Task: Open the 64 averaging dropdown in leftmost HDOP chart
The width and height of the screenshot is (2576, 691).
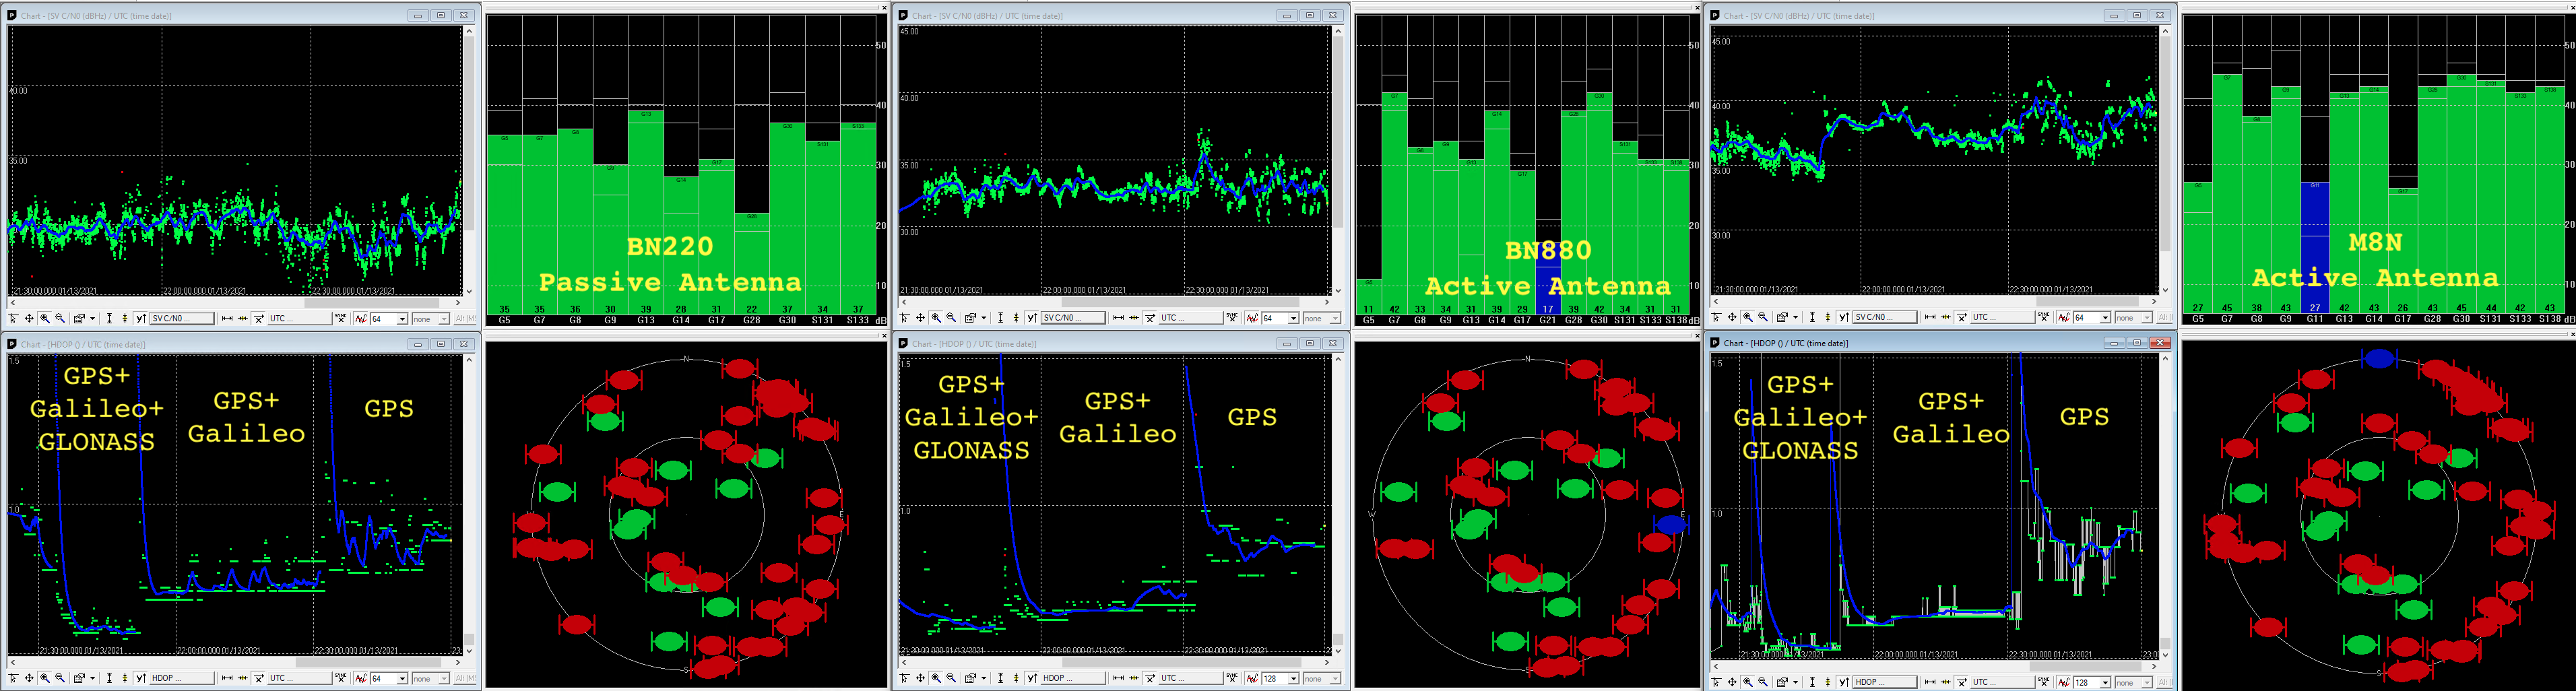Action: 402,678
